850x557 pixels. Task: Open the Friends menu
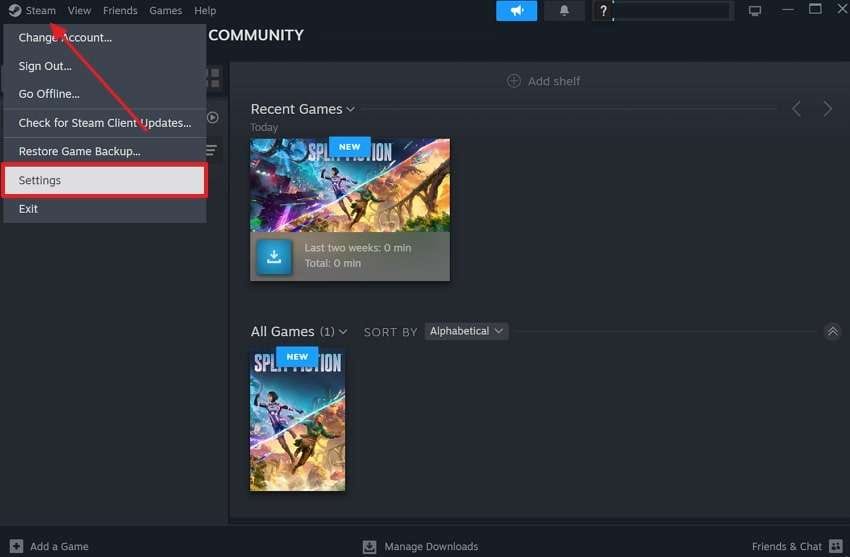click(120, 10)
